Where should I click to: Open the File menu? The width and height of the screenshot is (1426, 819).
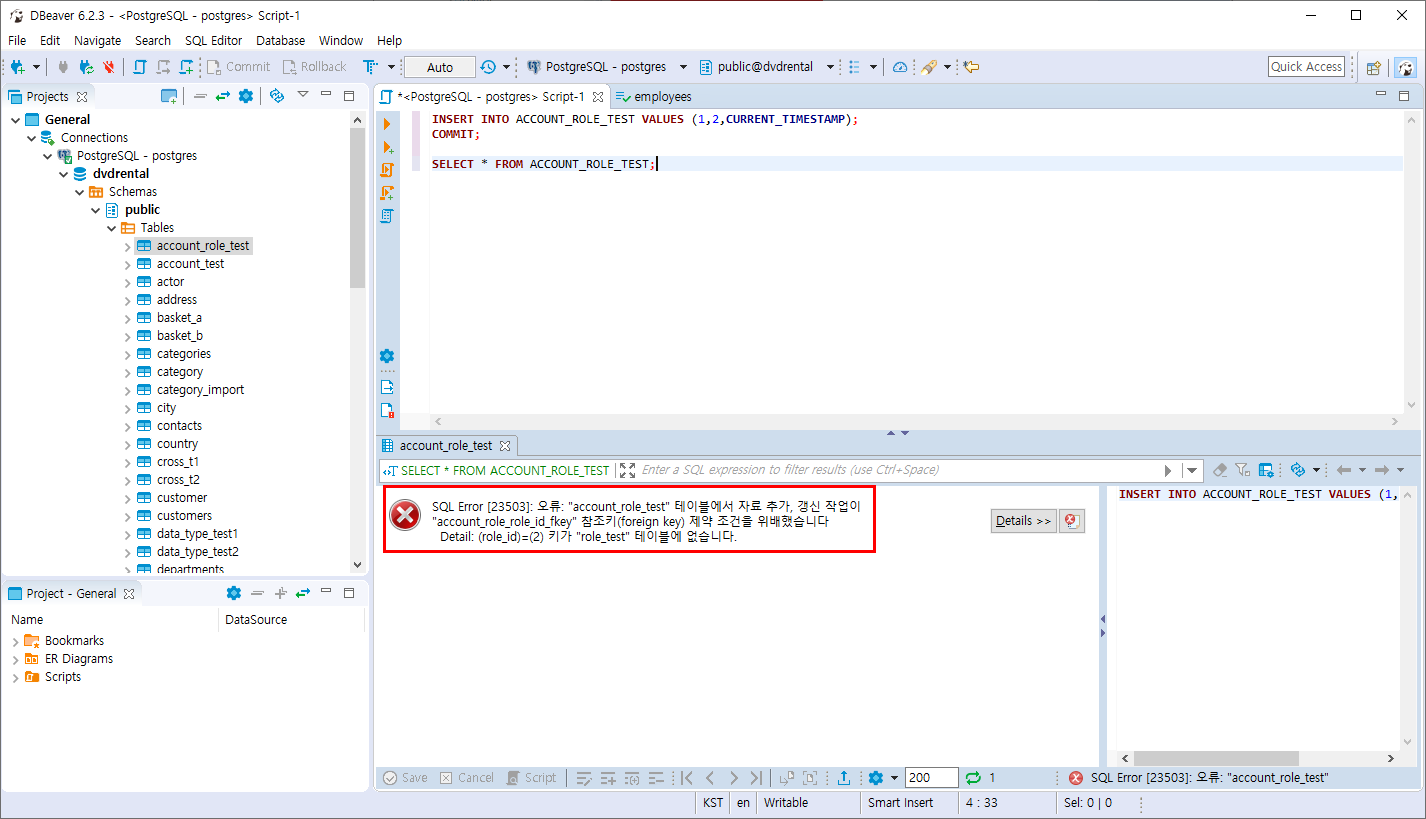tap(17, 40)
